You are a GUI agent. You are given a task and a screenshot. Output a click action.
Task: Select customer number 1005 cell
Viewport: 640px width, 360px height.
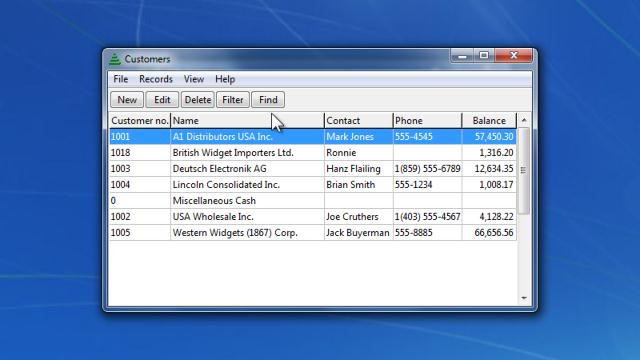coord(140,233)
